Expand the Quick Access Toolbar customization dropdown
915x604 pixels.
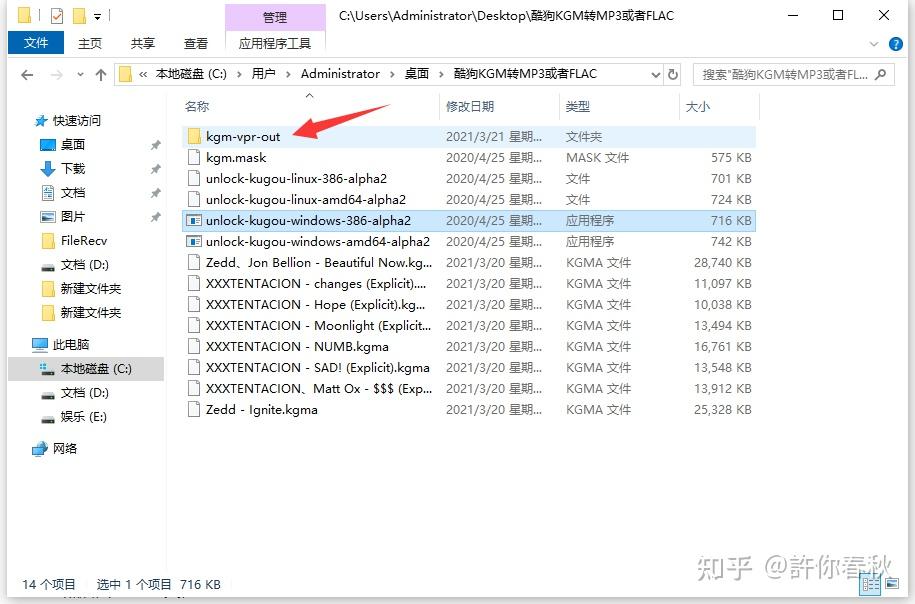coord(97,15)
